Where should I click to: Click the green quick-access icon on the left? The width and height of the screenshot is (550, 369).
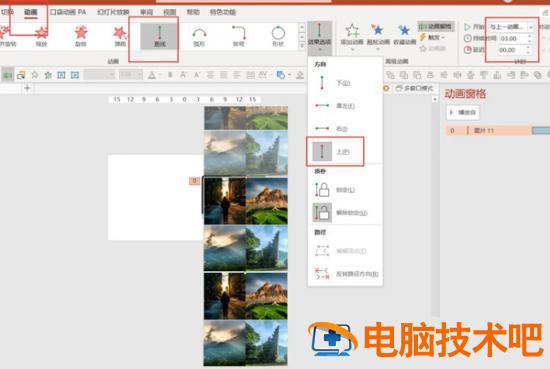pos(7,75)
